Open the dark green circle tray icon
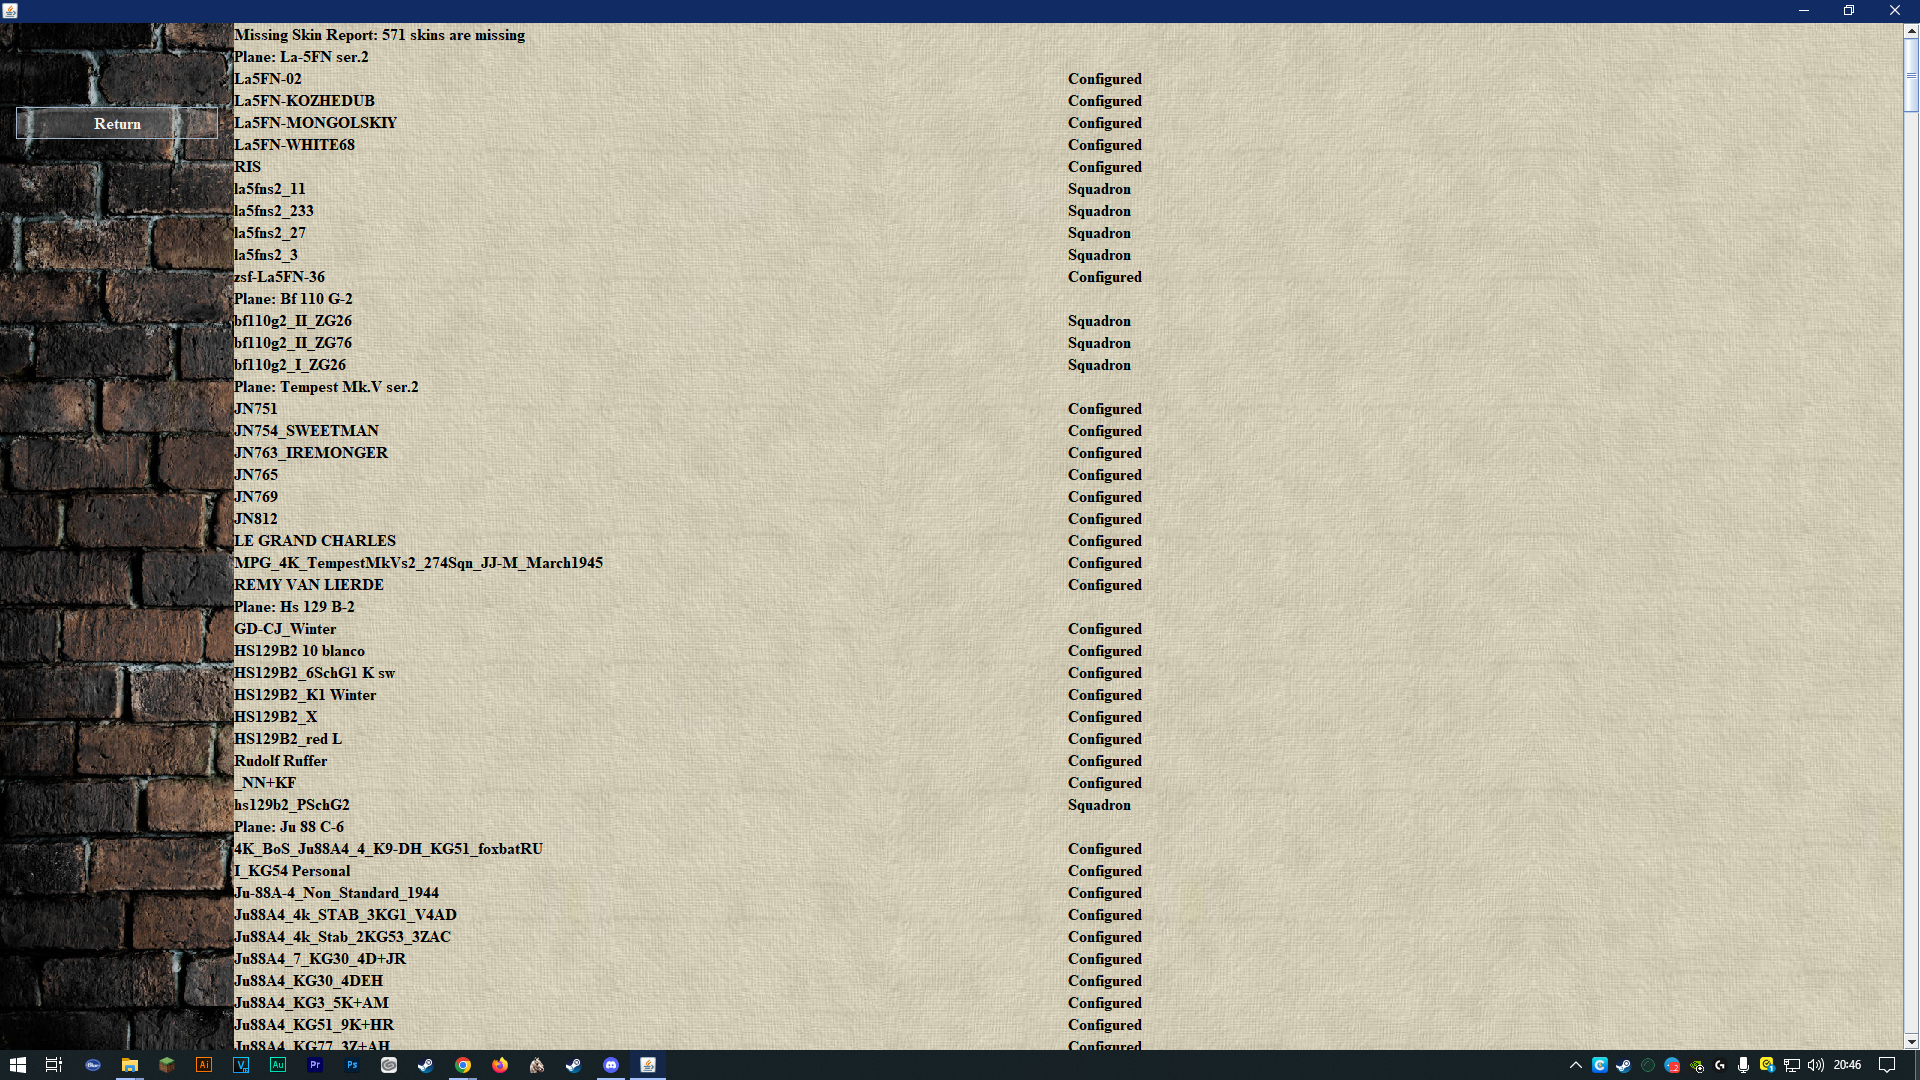The image size is (1920, 1080). [x=1648, y=1065]
